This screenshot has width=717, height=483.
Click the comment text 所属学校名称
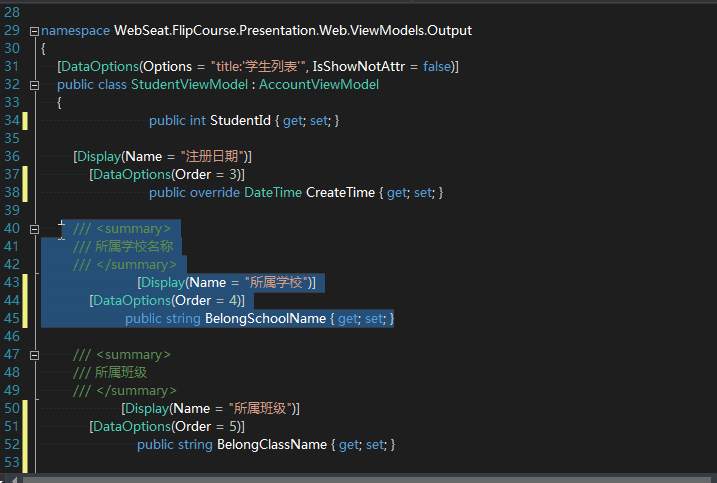pos(134,247)
